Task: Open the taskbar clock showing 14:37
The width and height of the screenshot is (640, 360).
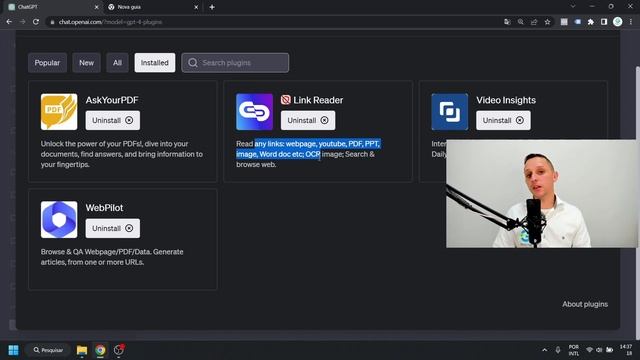Action: (x=626, y=350)
